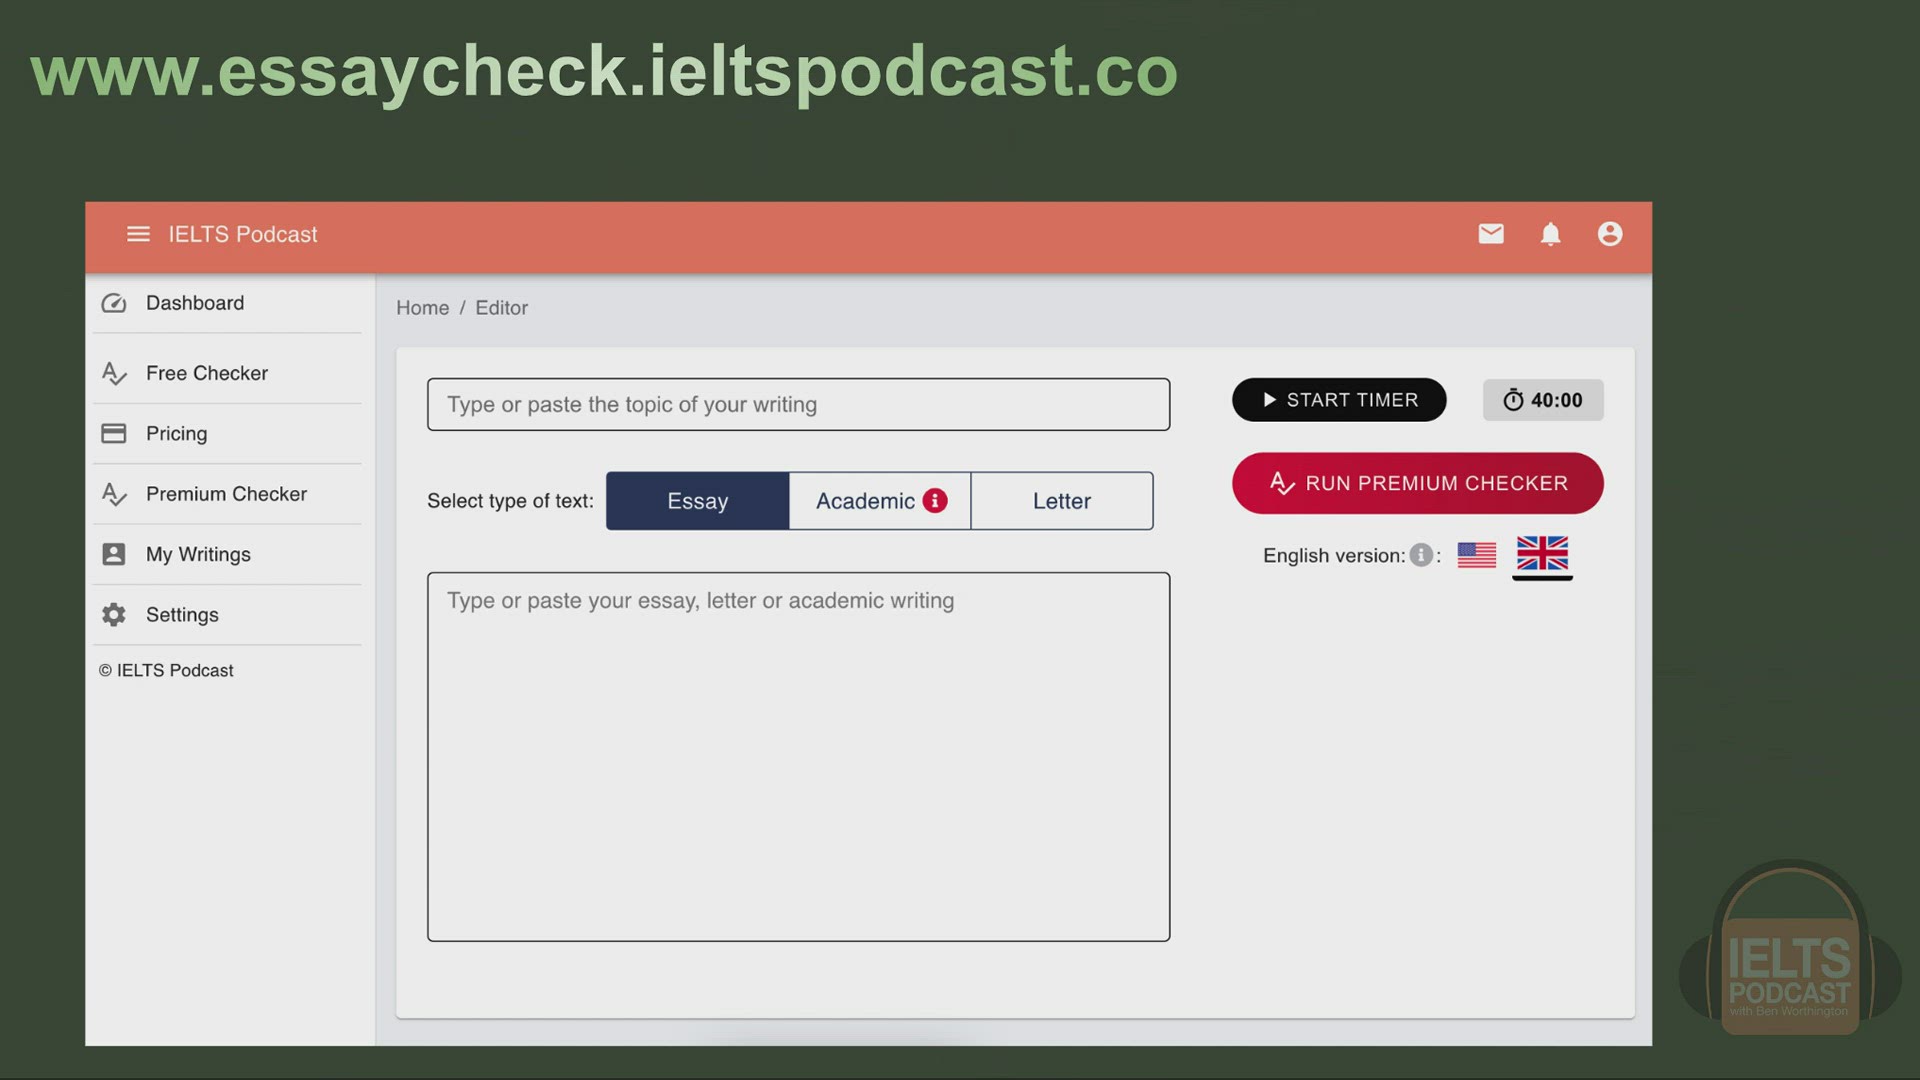This screenshot has height=1080, width=1920.
Task: Click the red info icon on Academic
Action: (935, 501)
